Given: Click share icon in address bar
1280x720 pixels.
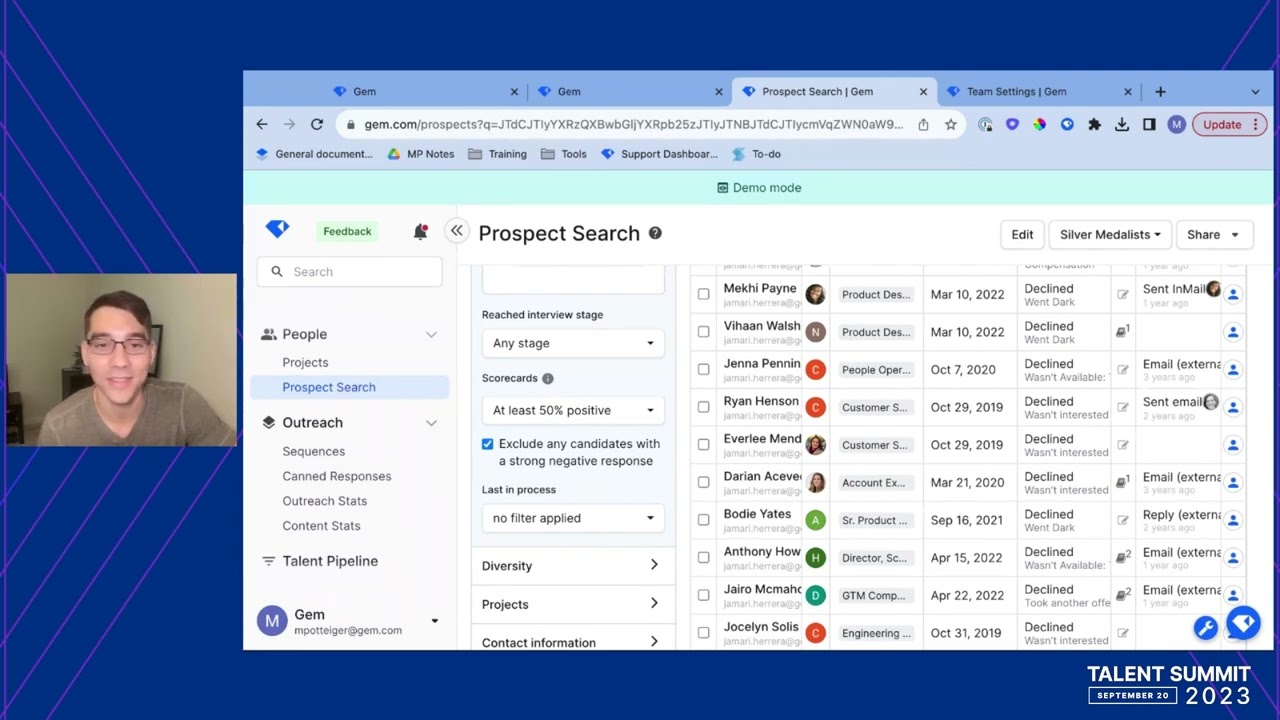Looking at the screenshot, I should pyautogui.click(x=923, y=124).
